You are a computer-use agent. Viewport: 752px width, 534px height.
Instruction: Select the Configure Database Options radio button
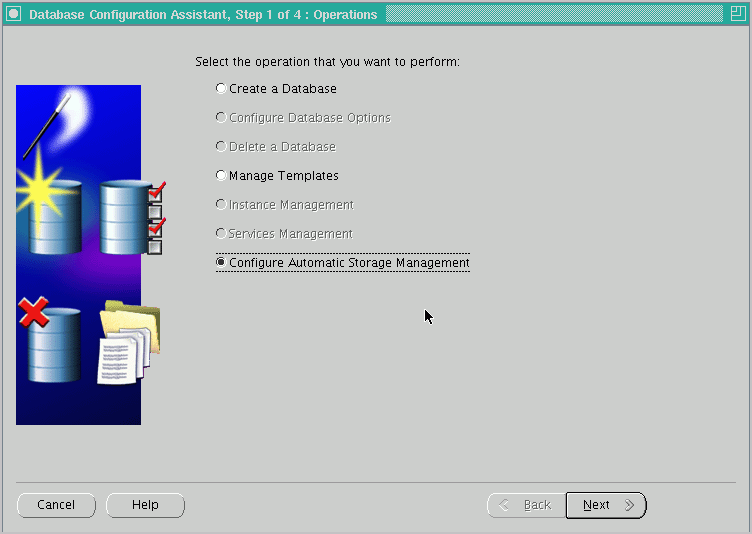(221, 118)
